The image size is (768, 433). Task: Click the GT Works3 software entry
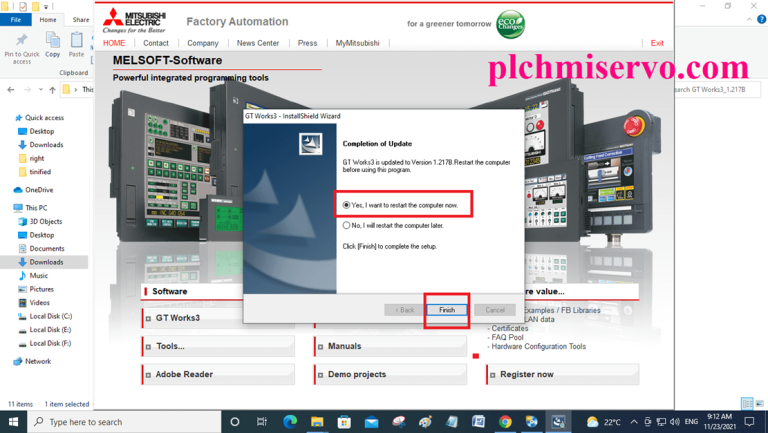[x=192, y=318]
